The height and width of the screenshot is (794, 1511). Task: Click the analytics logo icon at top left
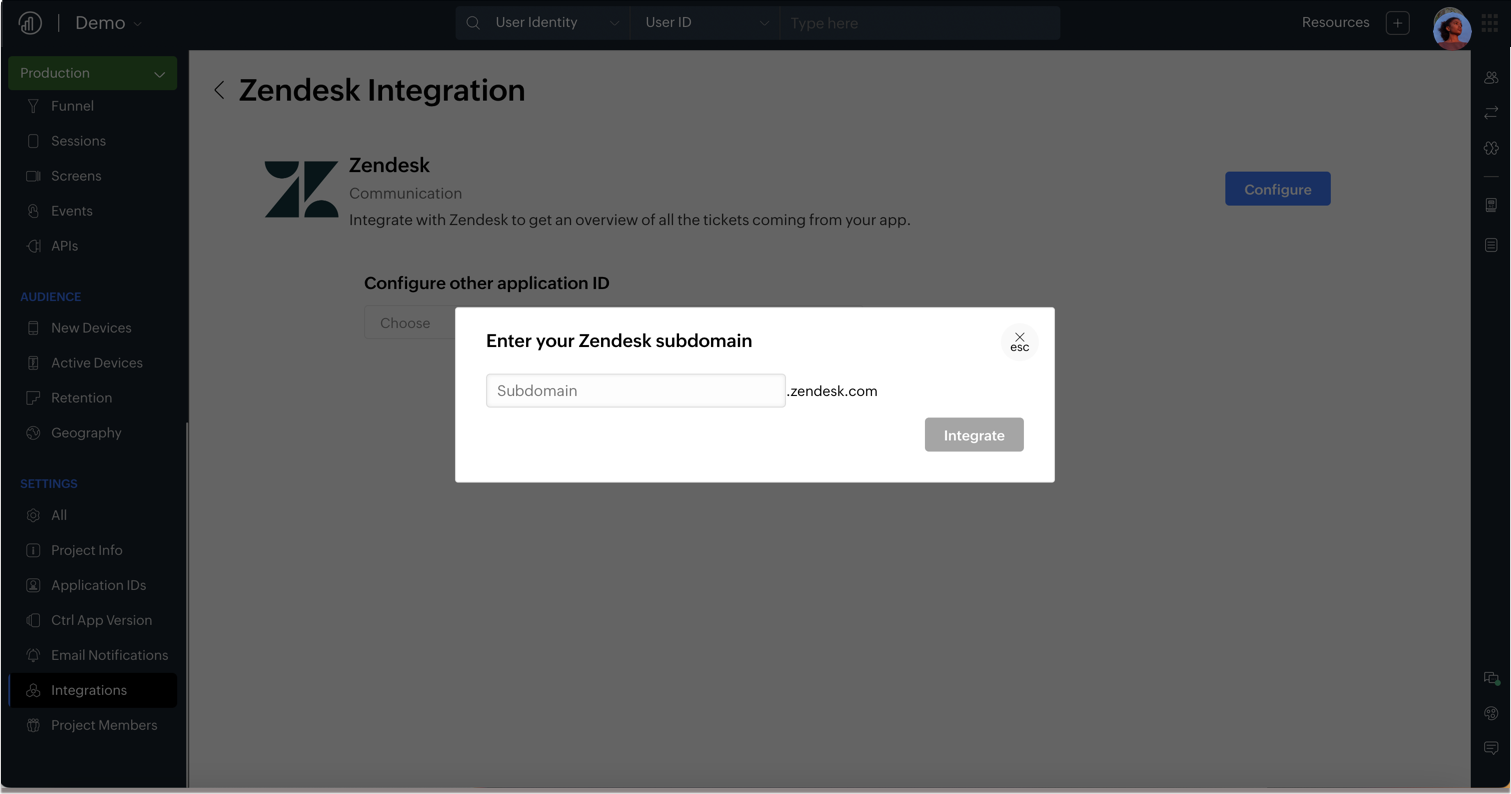(30, 23)
